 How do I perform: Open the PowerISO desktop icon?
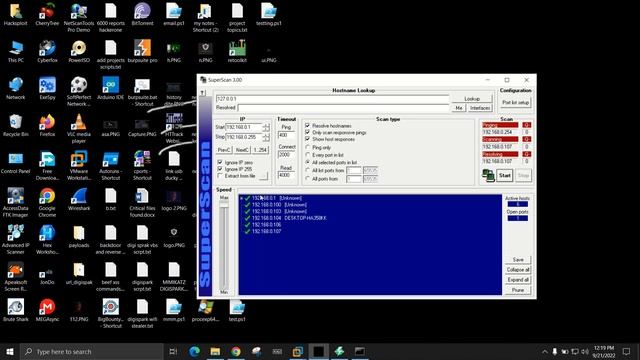click(79, 51)
